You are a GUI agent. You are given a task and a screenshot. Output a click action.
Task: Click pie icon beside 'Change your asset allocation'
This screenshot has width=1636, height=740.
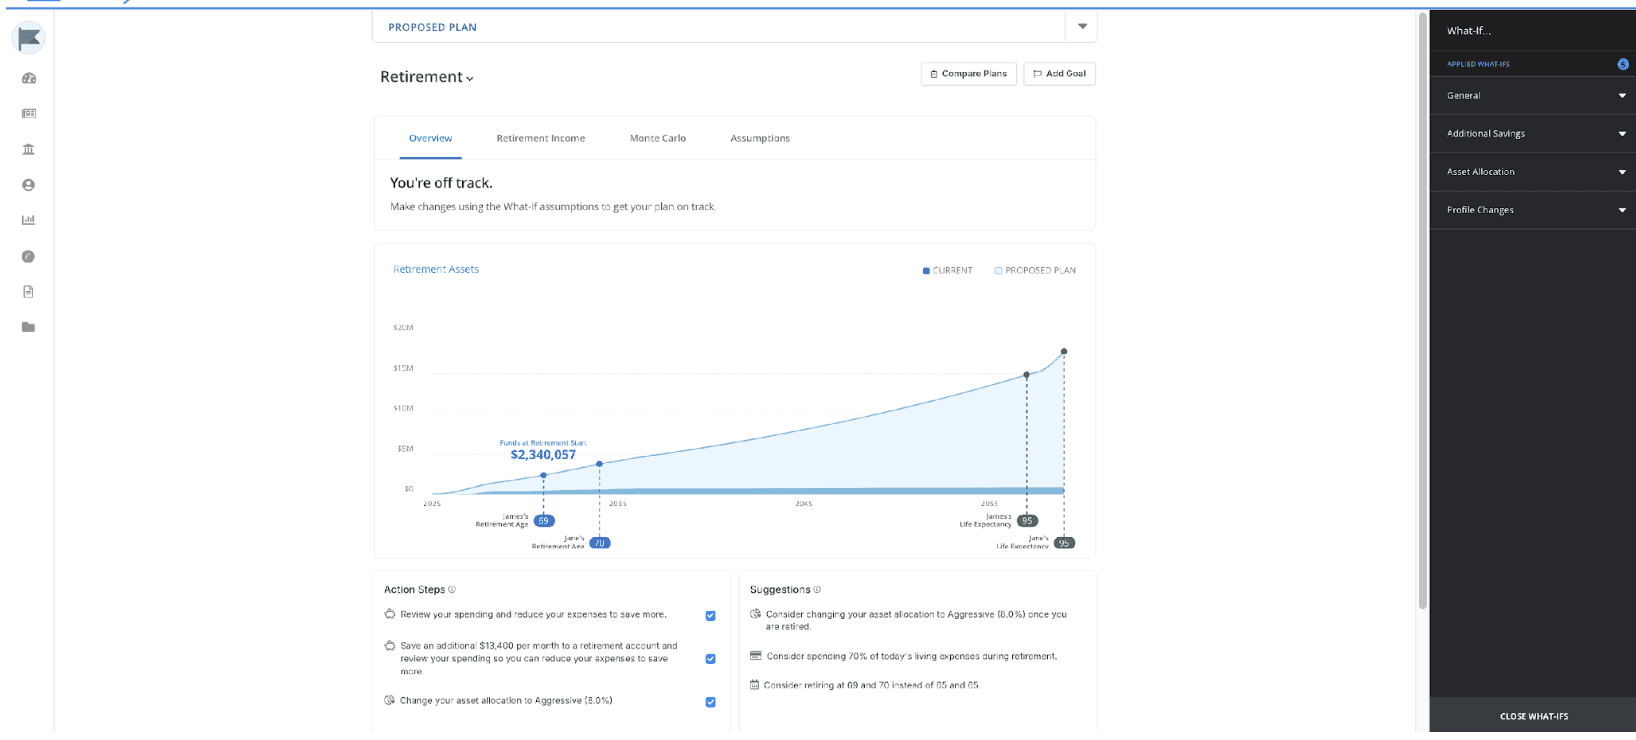click(x=390, y=700)
